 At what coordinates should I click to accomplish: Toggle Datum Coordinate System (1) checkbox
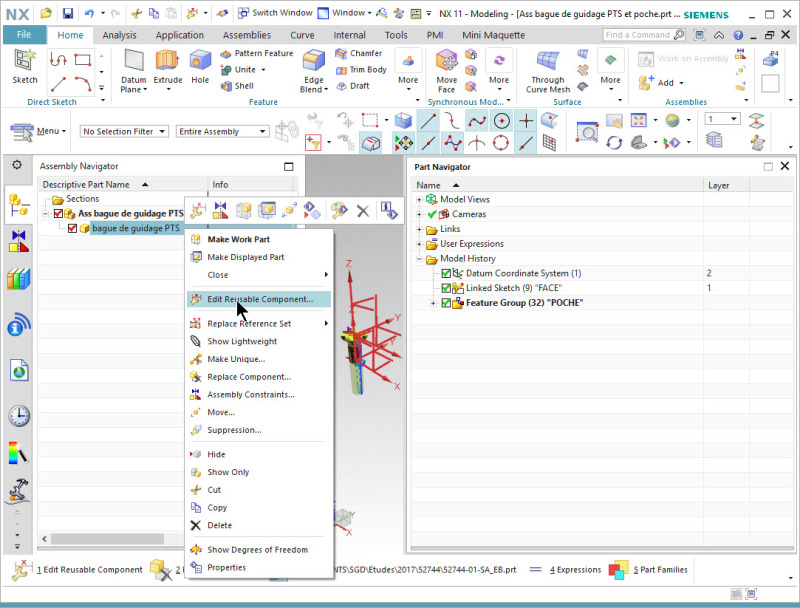pyautogui.click(x=446, y=273)
